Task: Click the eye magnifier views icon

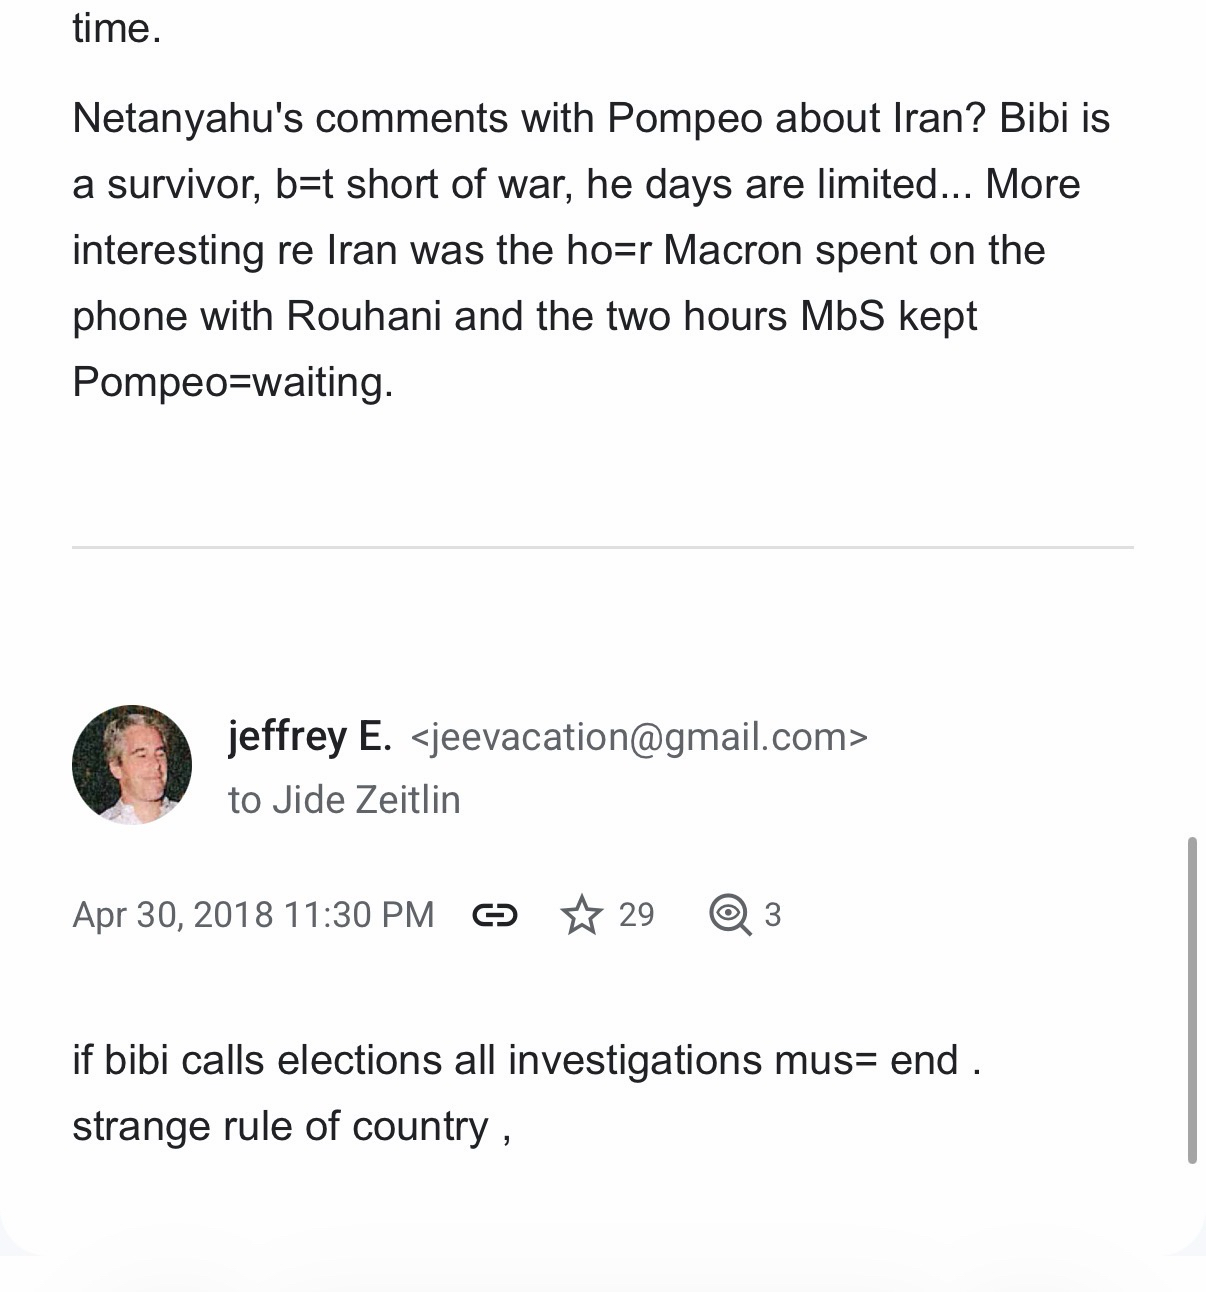Action: [730, 915]
